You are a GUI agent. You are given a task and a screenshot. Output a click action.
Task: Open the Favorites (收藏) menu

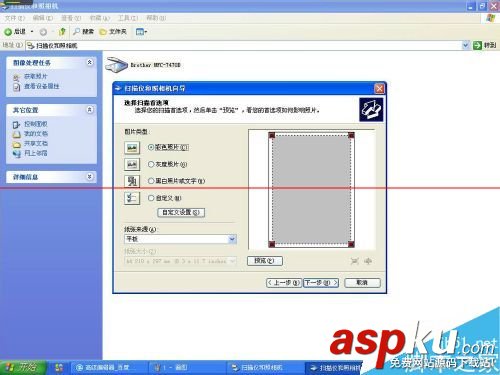[x=100, y=18]
